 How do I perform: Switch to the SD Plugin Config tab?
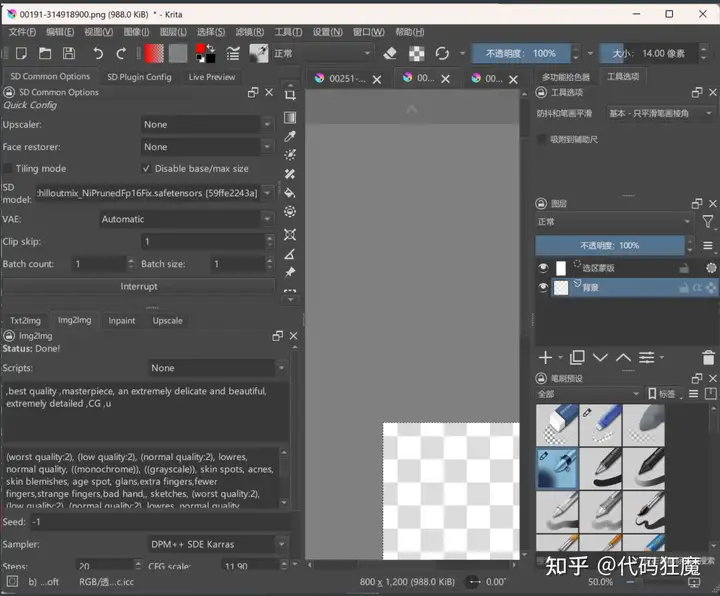pos(139,77)
